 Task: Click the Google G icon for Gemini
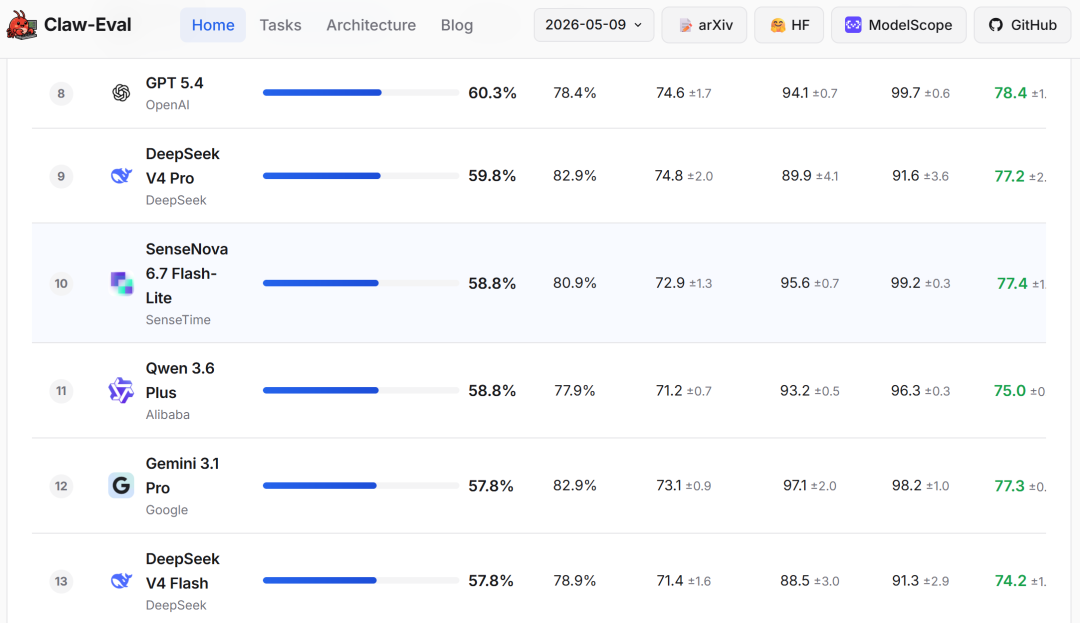pyautogui.click(x=121, y=485)
